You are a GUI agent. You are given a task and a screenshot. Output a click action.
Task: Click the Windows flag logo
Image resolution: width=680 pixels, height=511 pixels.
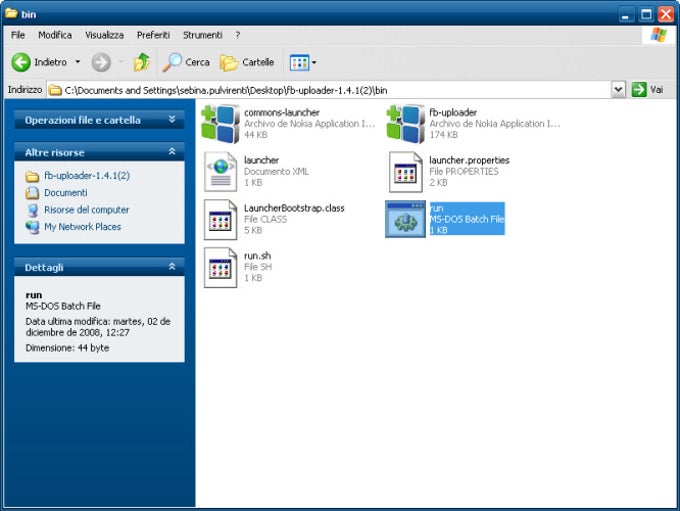659,35
